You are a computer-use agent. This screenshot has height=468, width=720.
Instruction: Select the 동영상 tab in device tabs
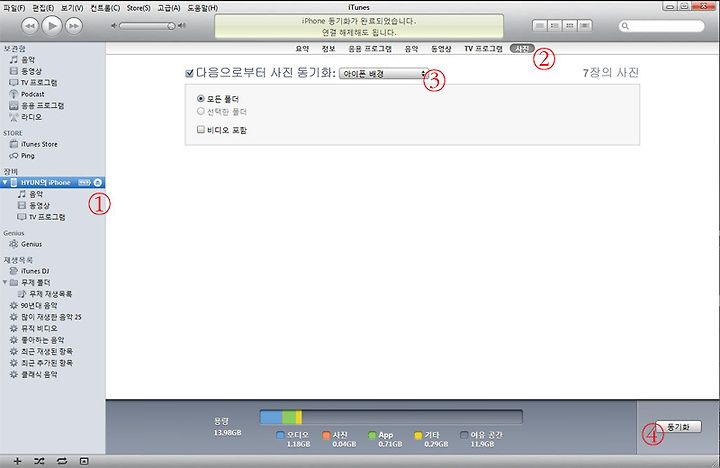[x=441, y=49]
